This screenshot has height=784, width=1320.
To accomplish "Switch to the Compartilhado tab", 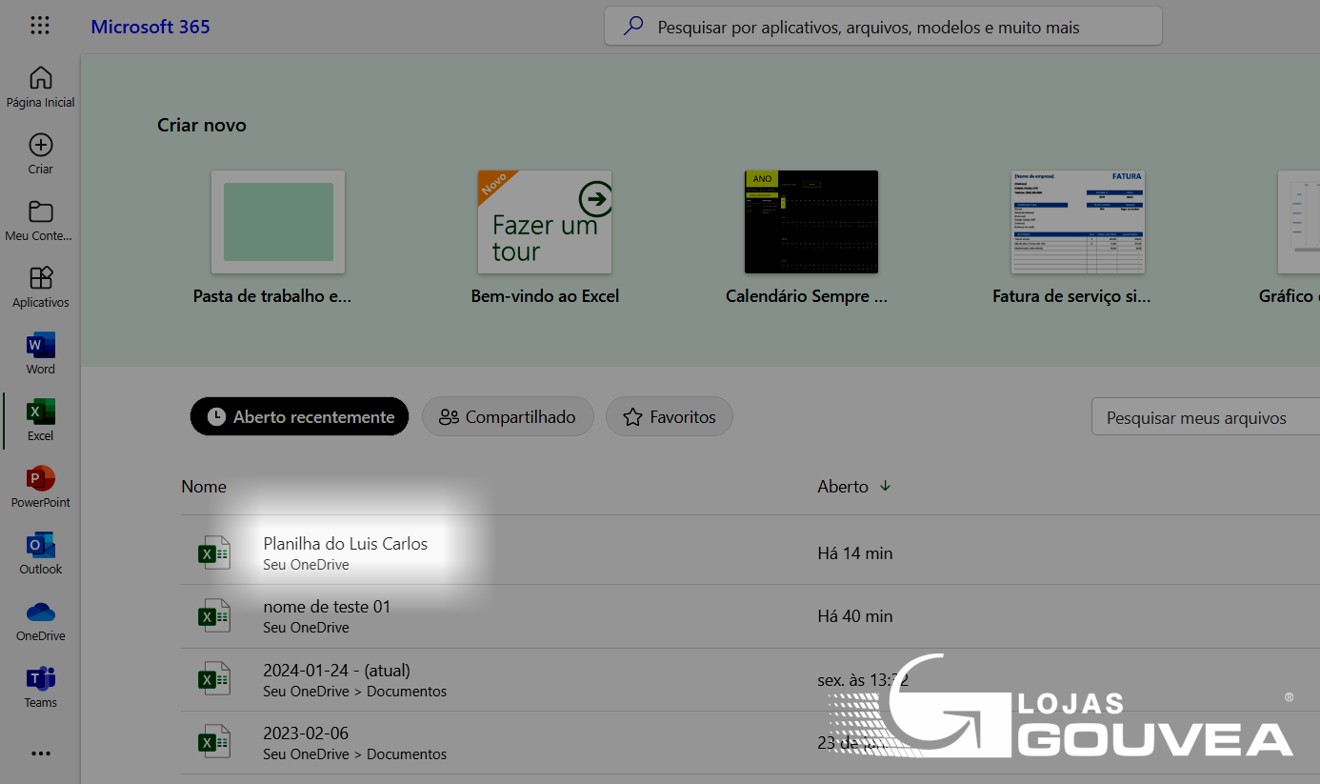I will [x=508, y=417].
